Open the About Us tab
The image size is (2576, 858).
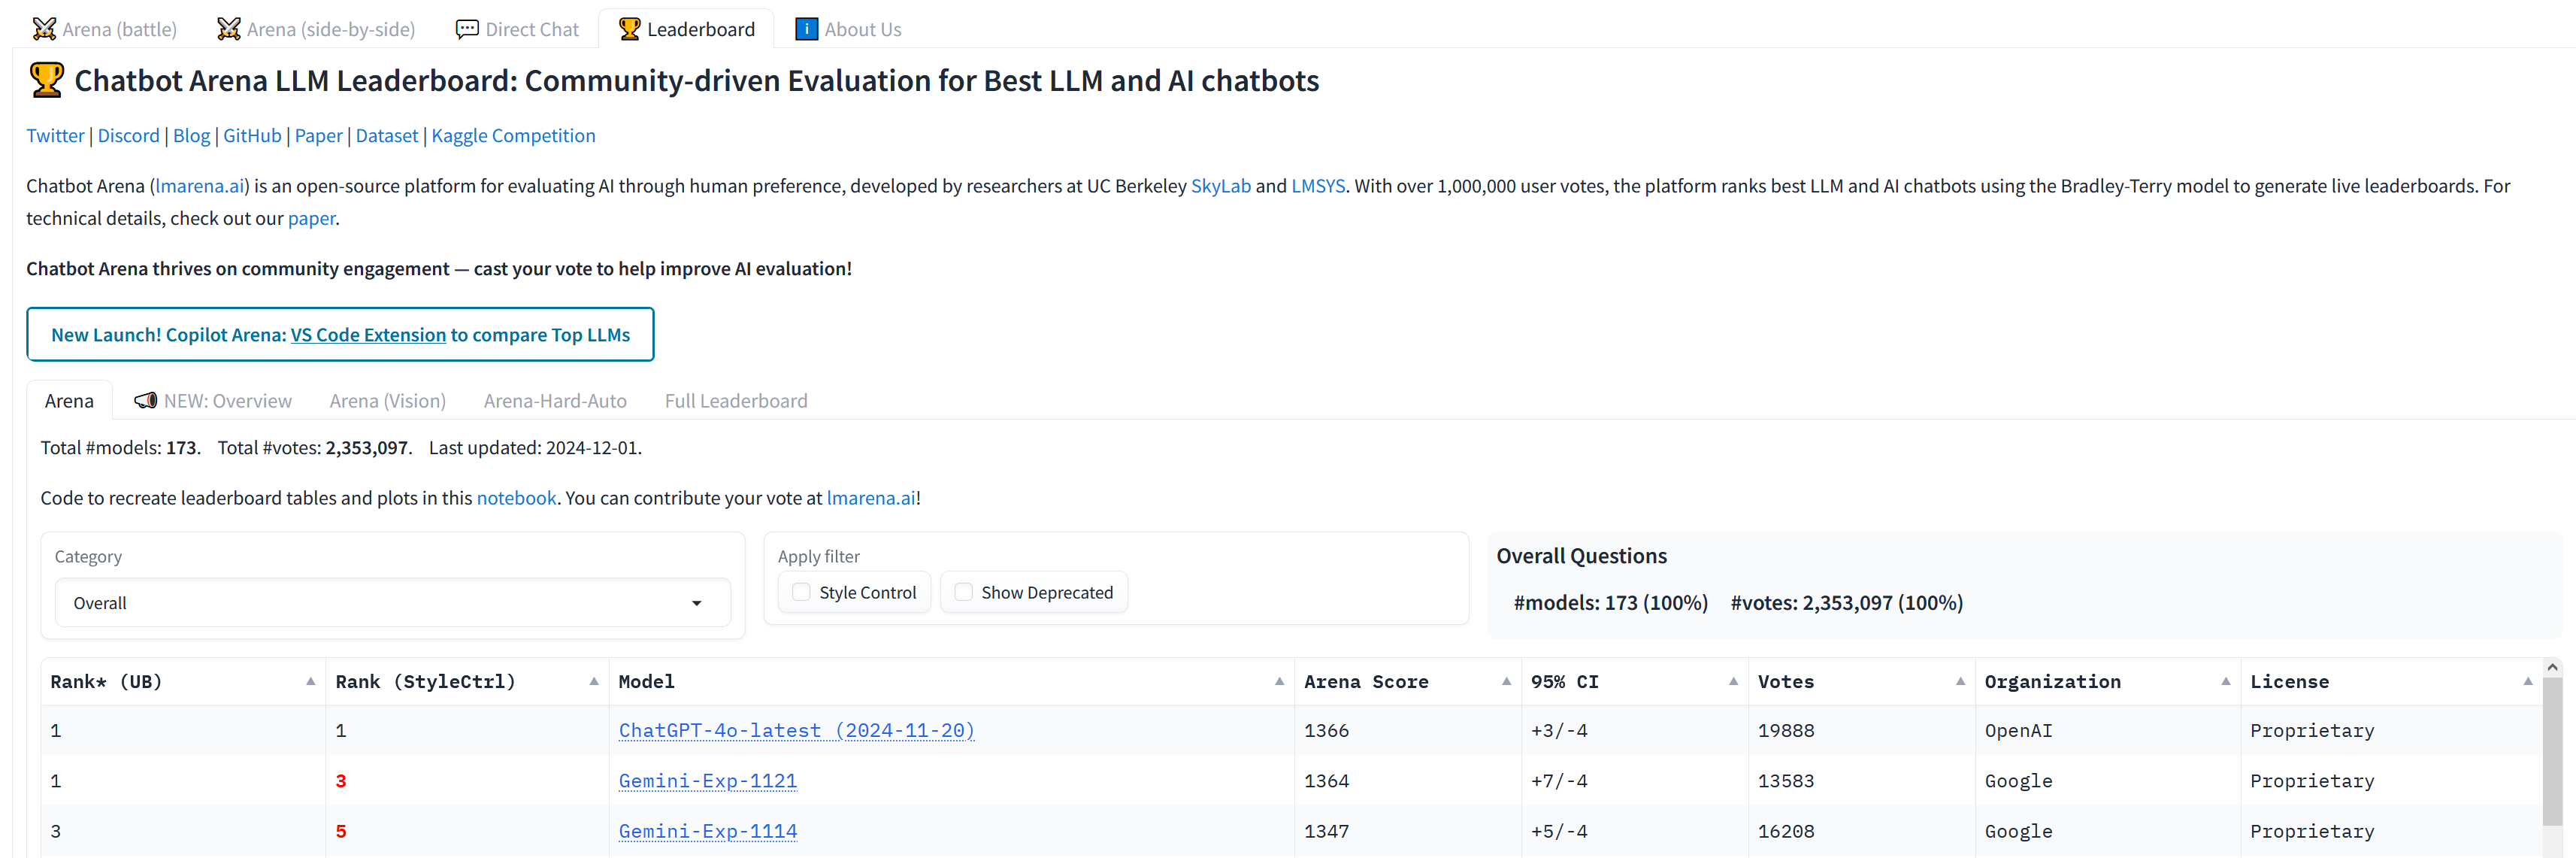click(x=848, y=29)
